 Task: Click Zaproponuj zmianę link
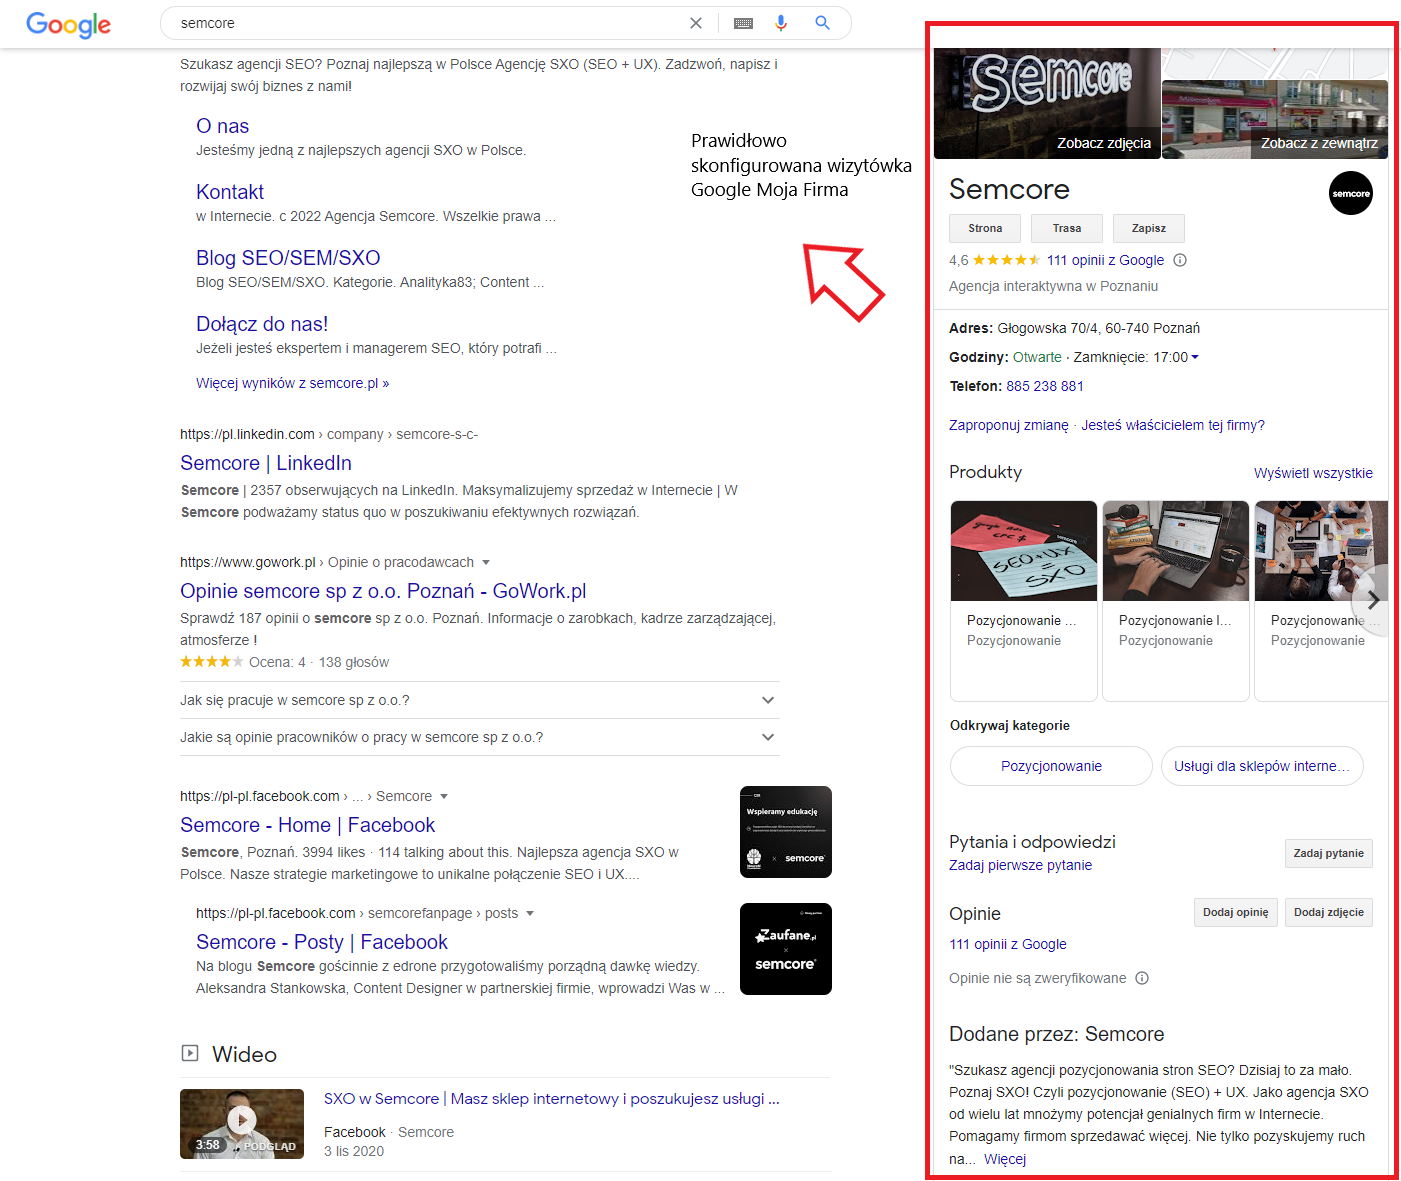pos(1008,425)
